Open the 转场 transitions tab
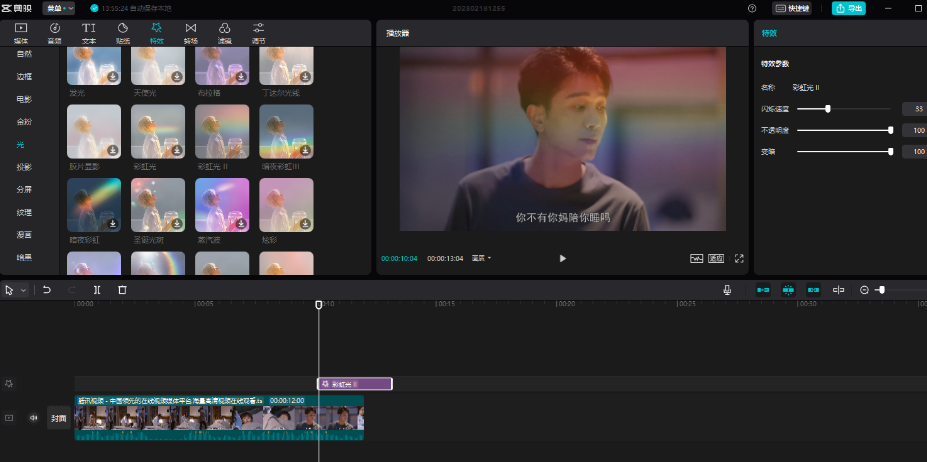927x462 pixels. point(190,34)
